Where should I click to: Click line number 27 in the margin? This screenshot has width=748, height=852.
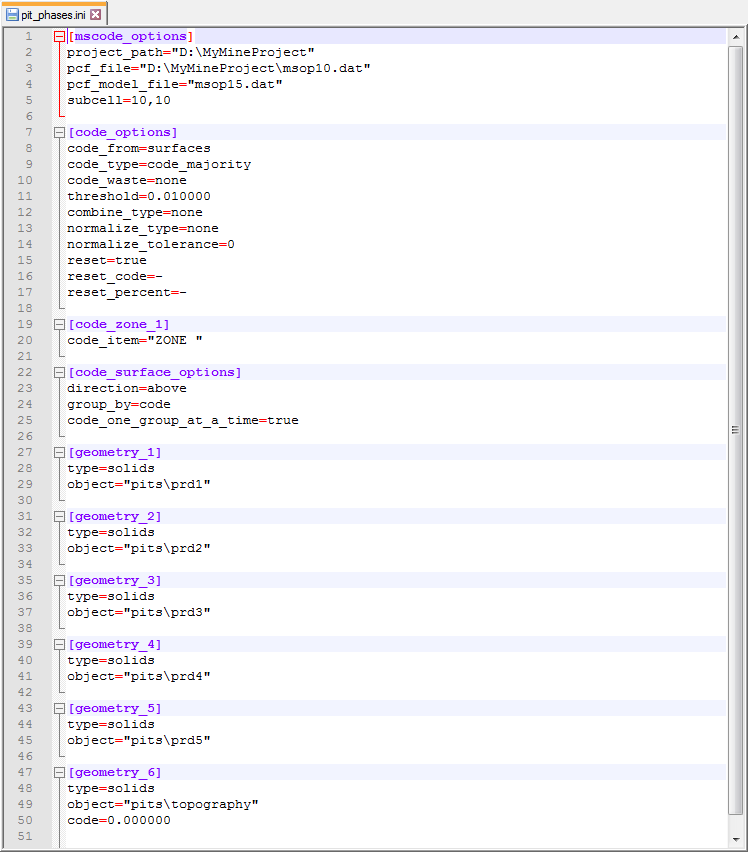tap(25, 452)
